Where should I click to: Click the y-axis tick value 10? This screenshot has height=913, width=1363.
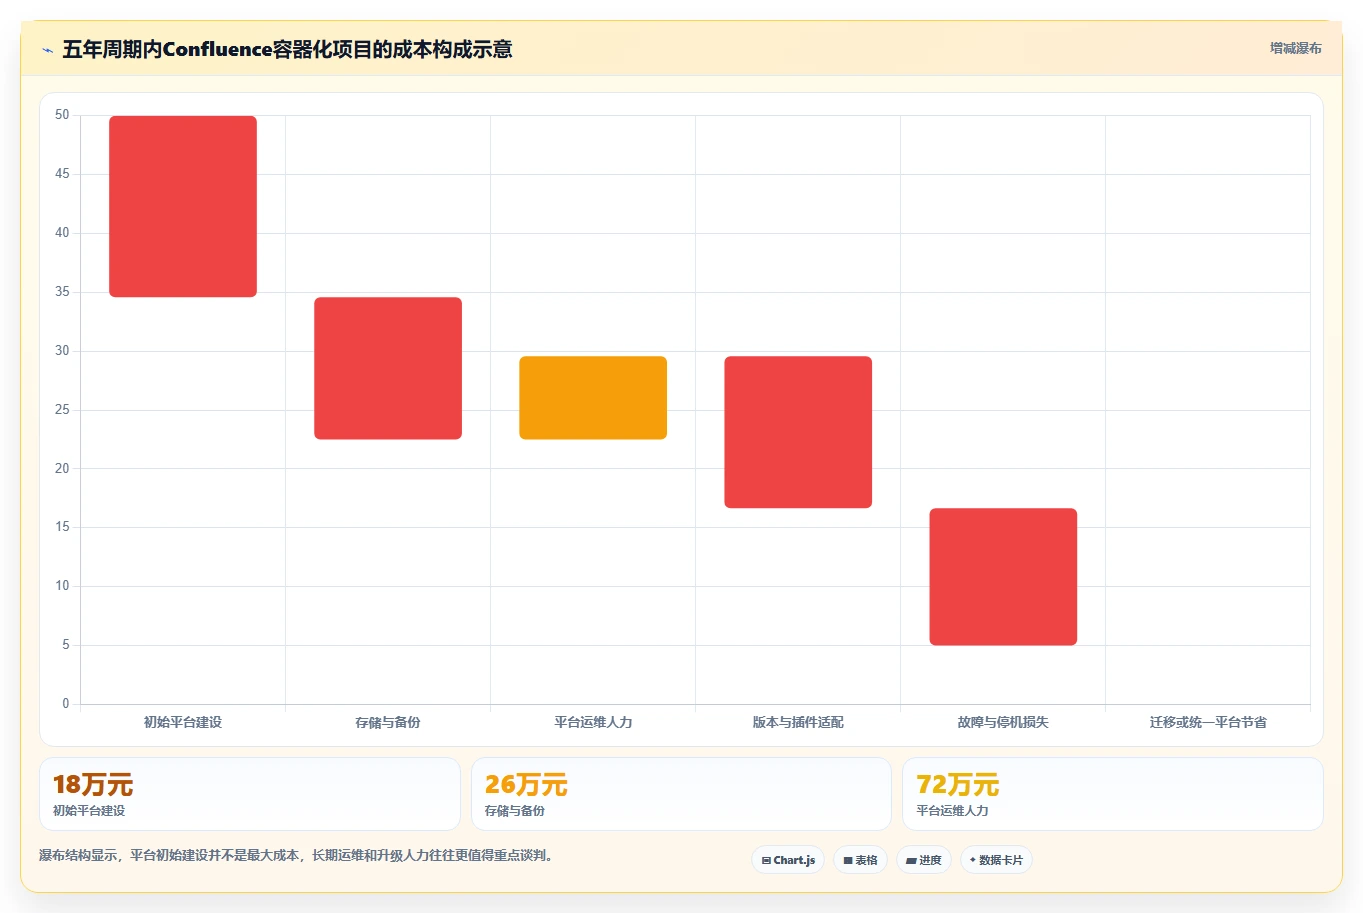[62, 586]
